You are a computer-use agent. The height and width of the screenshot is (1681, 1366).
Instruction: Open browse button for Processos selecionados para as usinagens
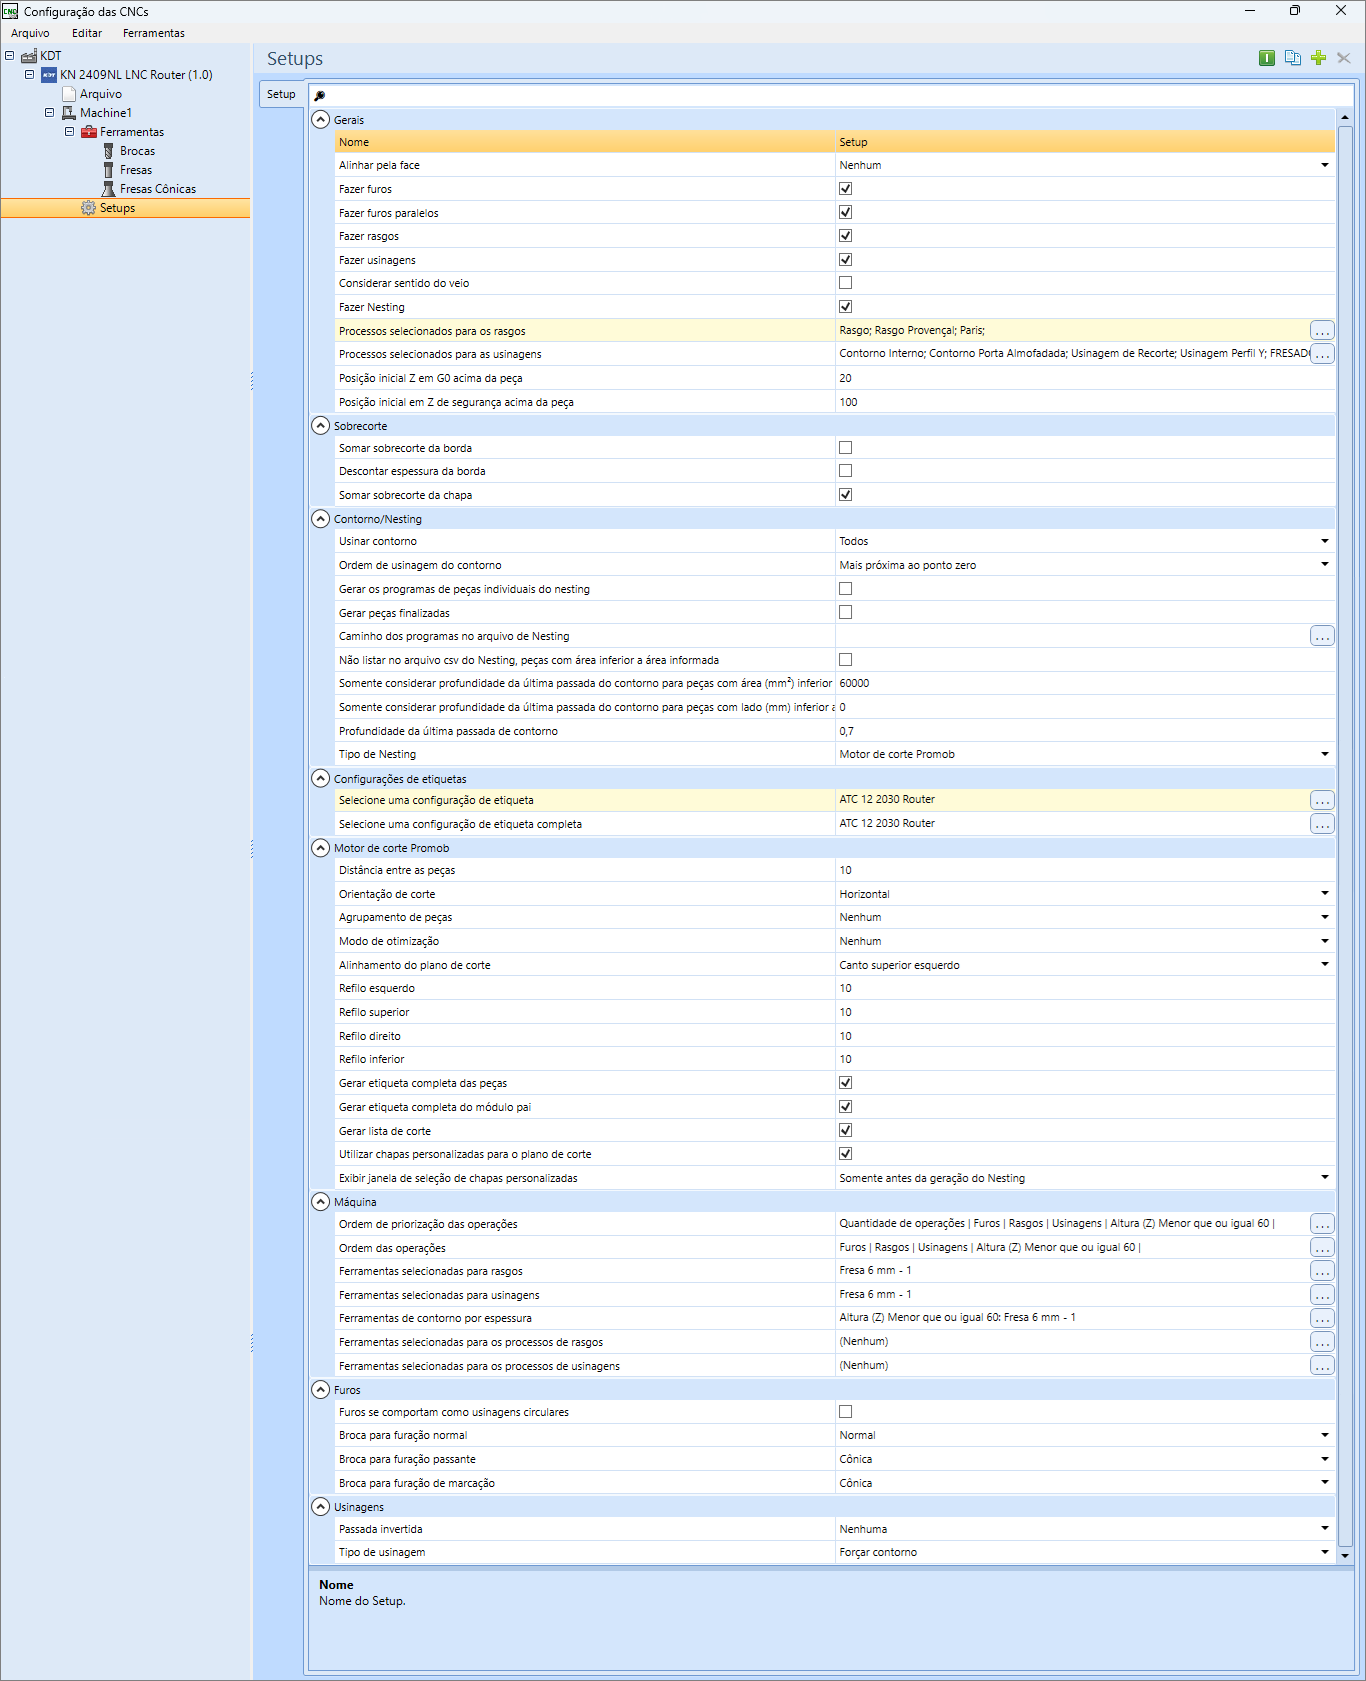(1322, 354)
